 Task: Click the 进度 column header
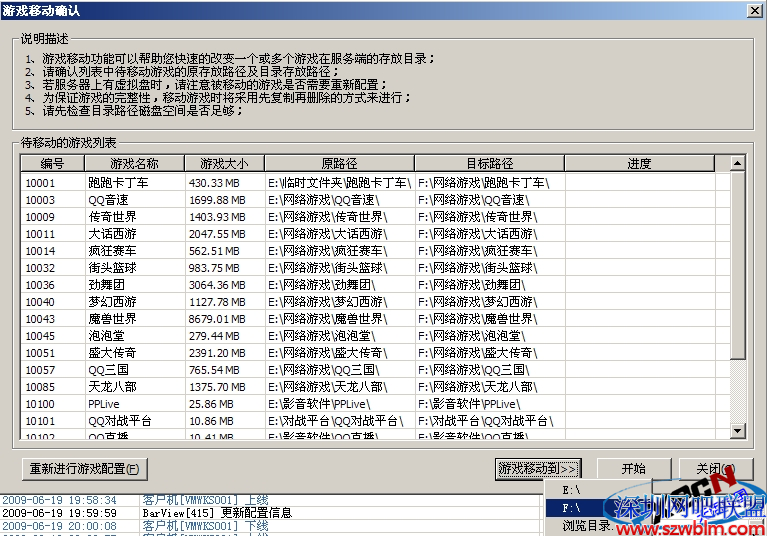639,163
